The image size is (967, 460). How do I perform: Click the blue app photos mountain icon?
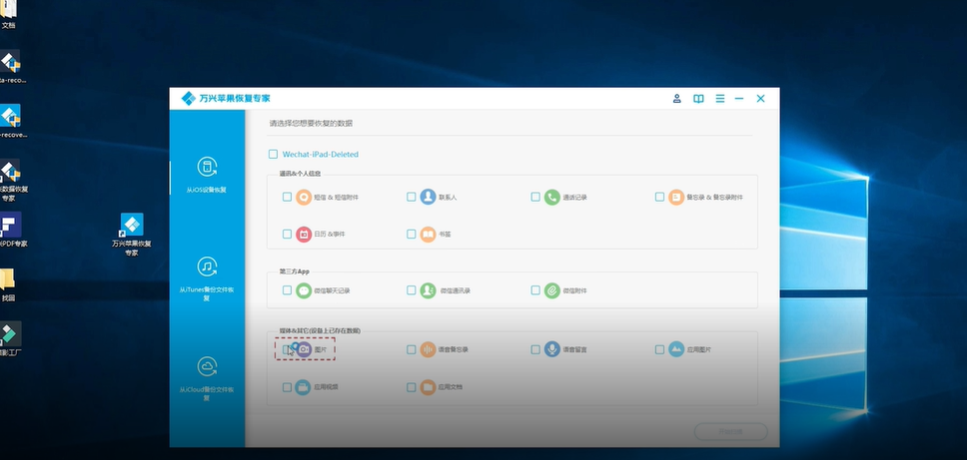coord(677,350)
